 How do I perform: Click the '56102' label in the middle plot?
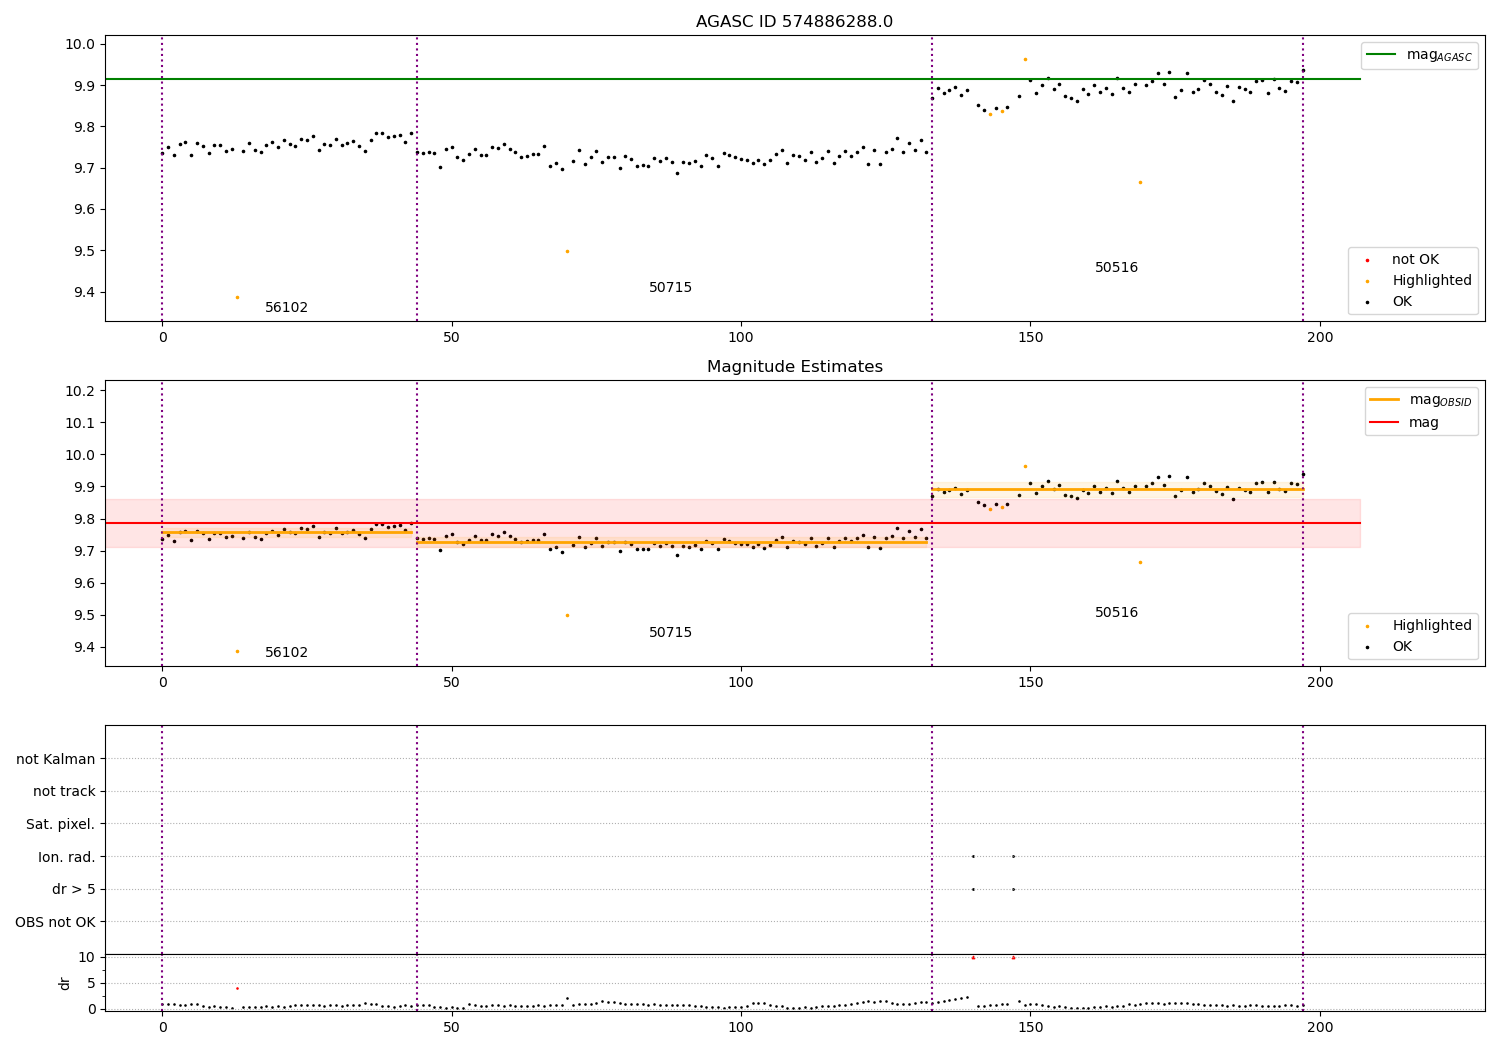(287, 653)
